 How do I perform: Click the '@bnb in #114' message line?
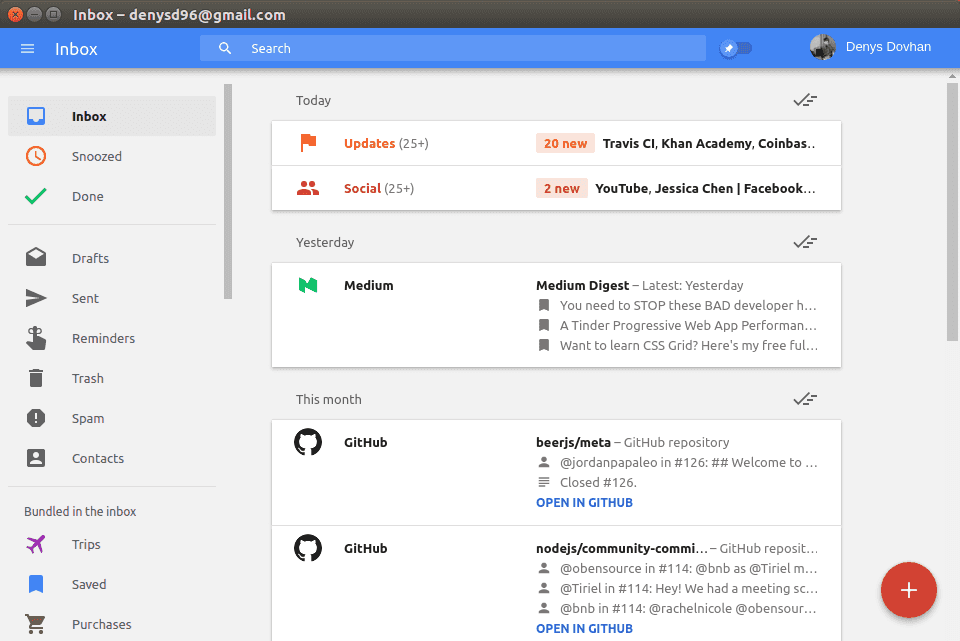pos(688,609)
